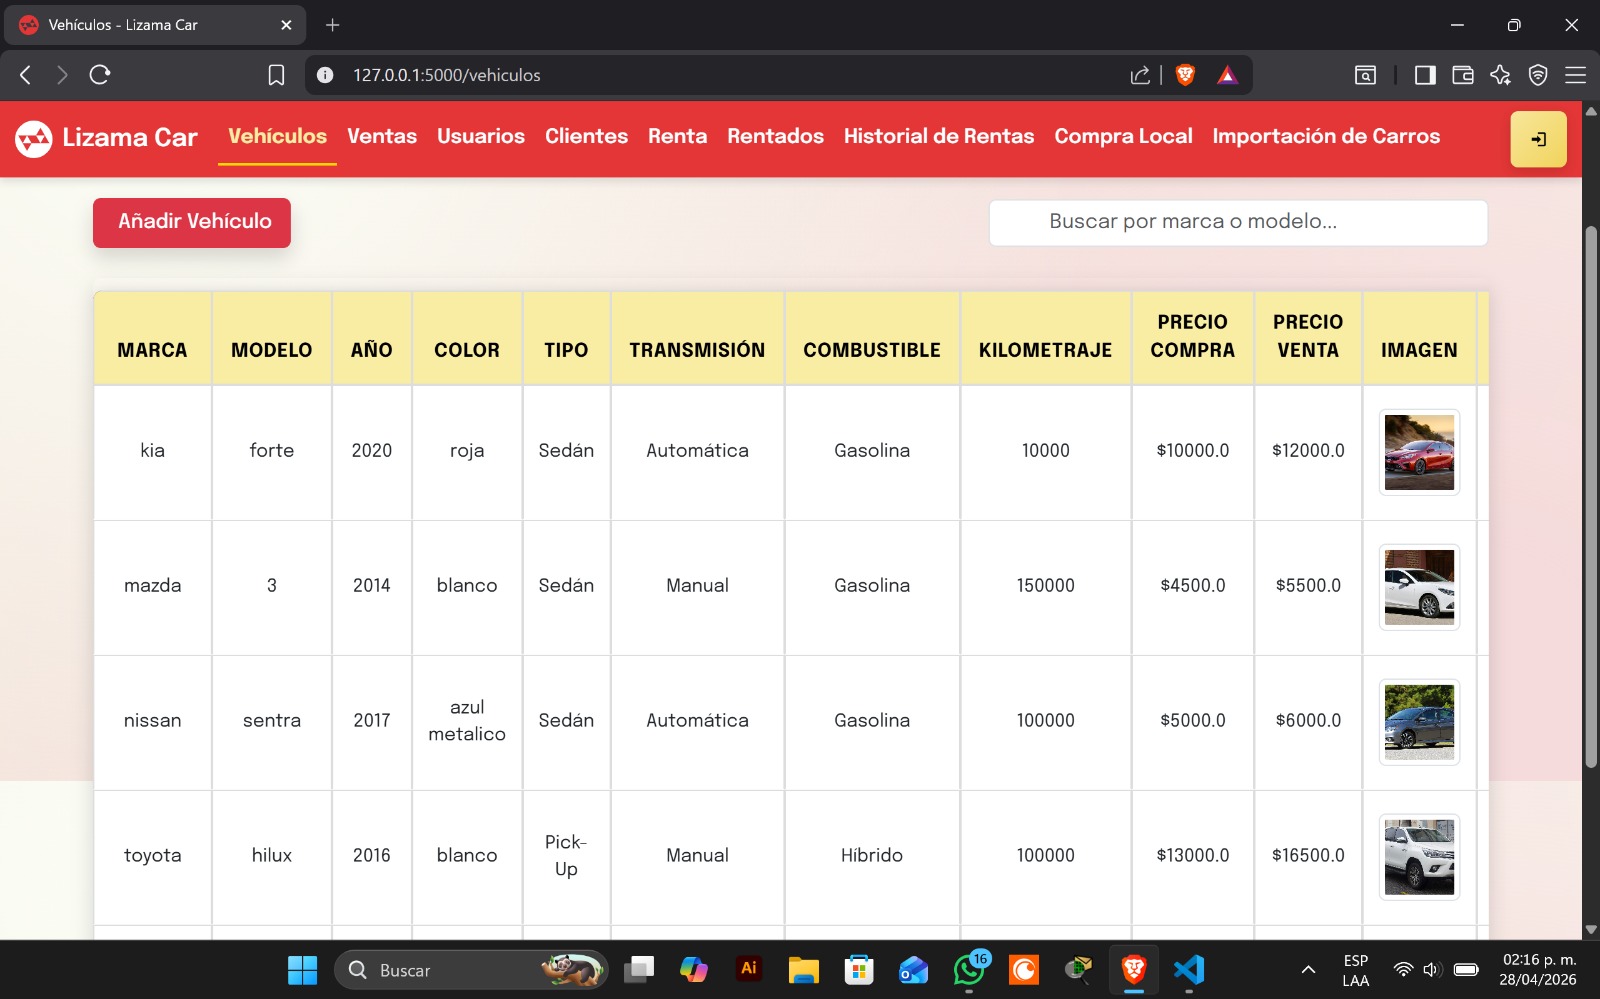Launch Microsoft Store from taskbar
Screen dimensions: 1600x999
click(858, 970)
